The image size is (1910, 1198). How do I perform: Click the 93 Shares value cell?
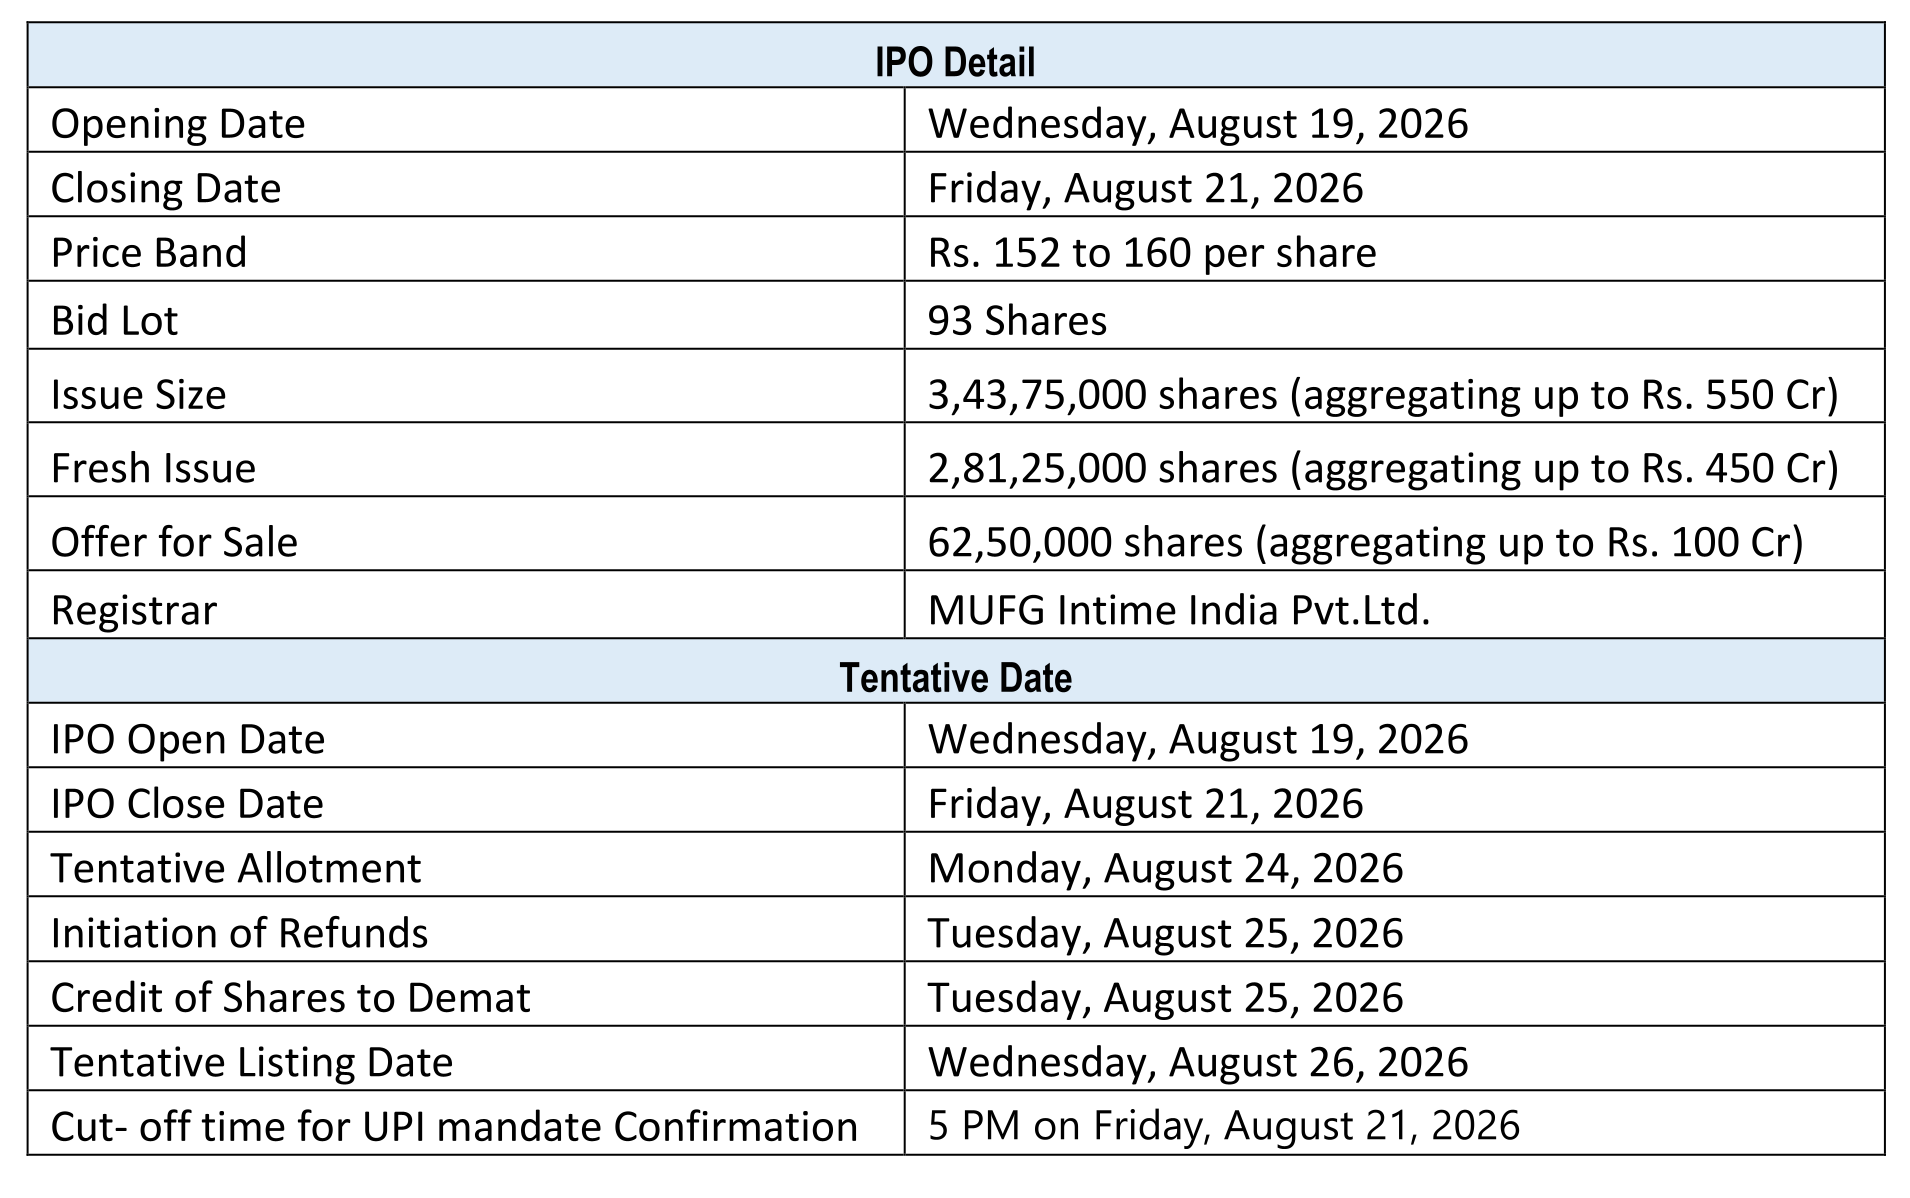(1394, 315)
